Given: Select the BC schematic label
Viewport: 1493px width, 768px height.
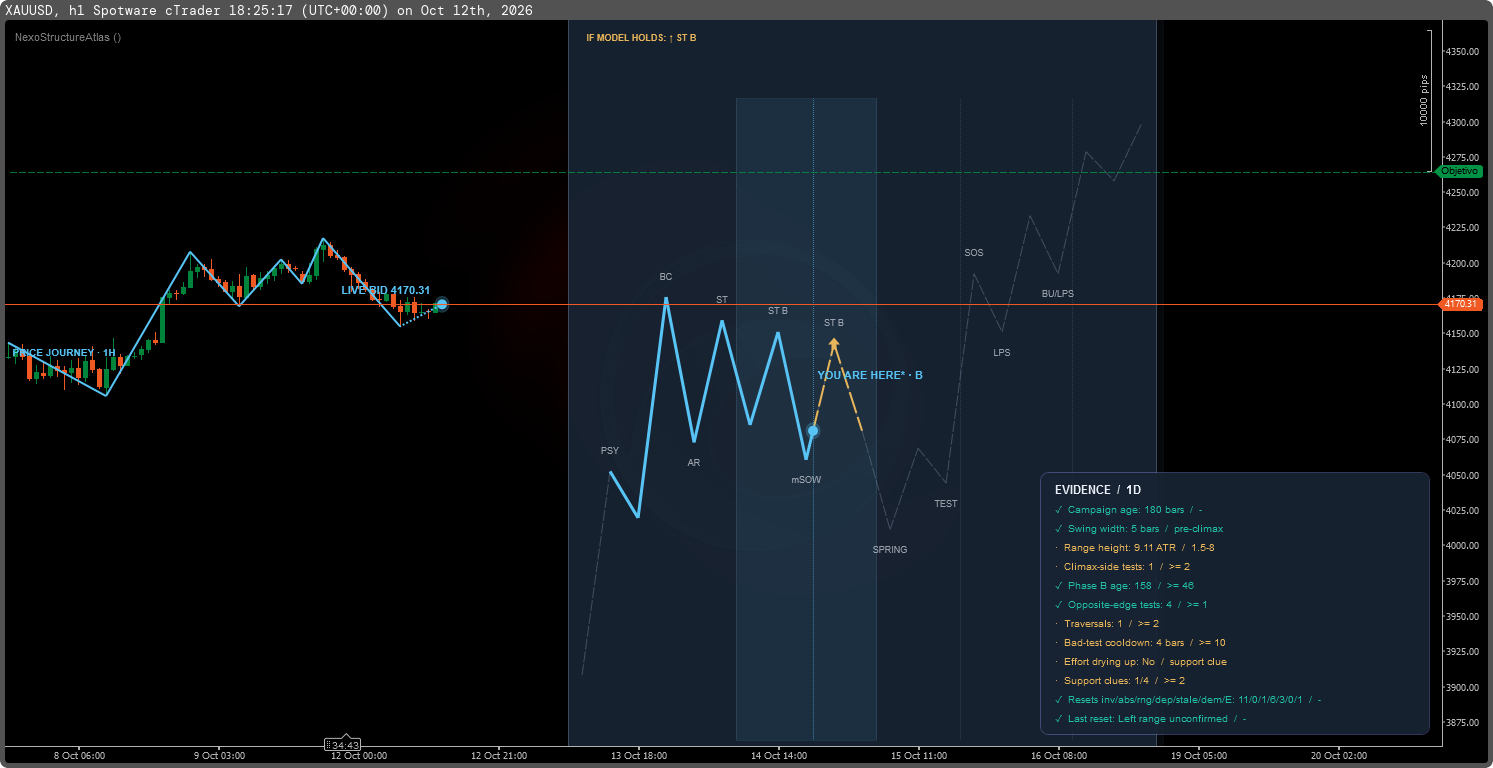Looking at the screenshot, I should [x=666, y=276].
